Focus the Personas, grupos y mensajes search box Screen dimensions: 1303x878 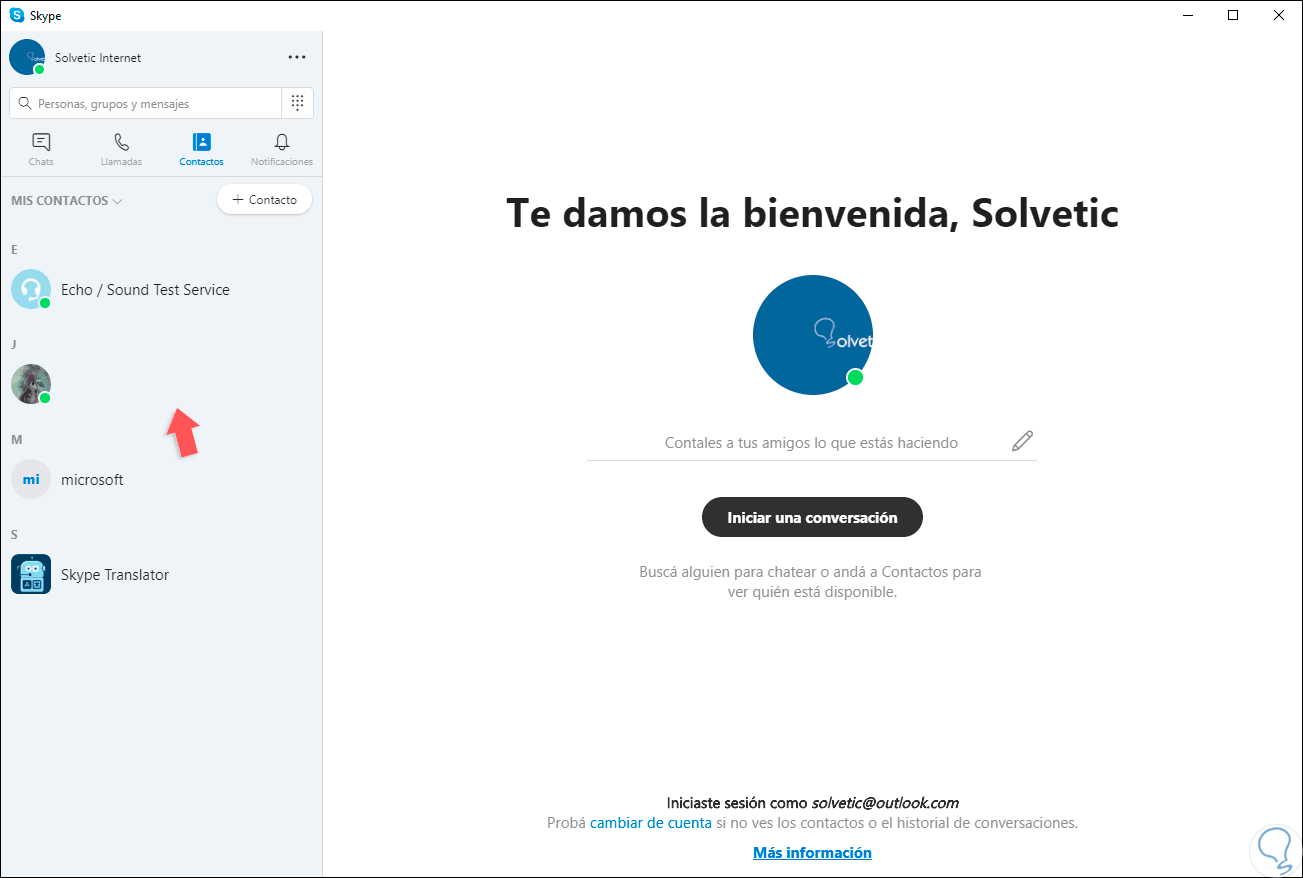pyautogui.click(x=145, y=103)
